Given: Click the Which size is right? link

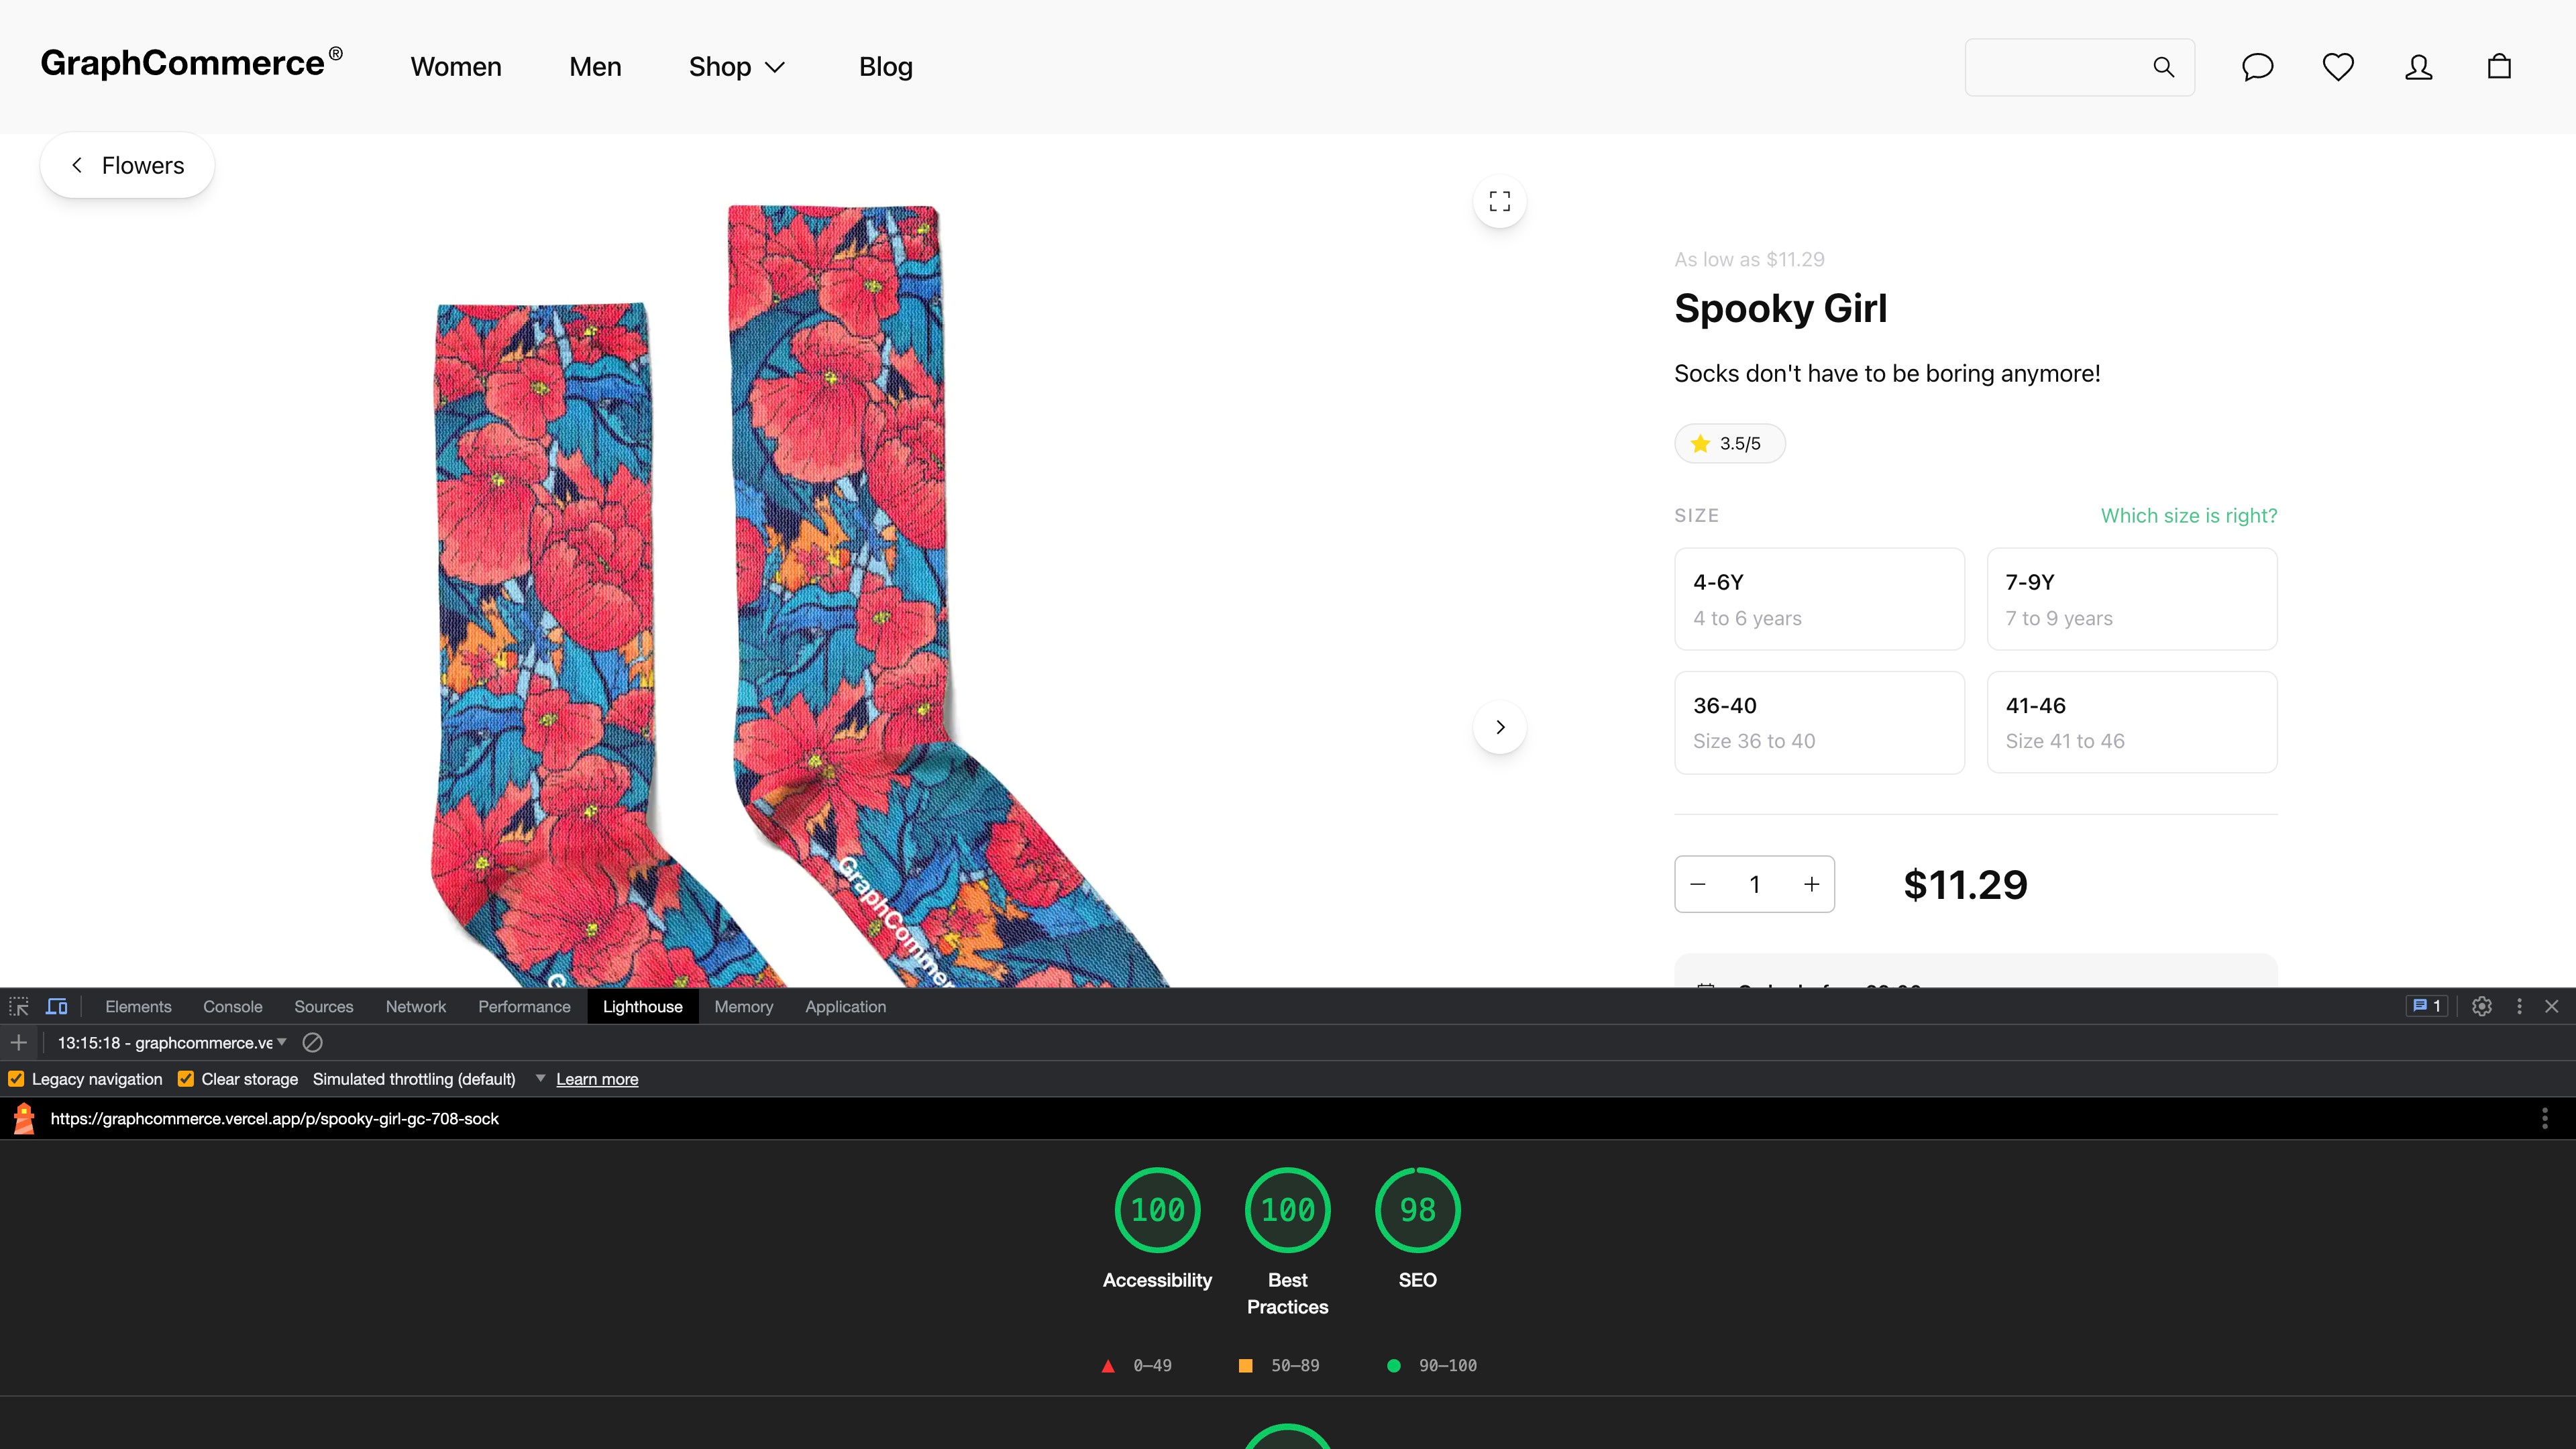Looking at the screenshot, I should [2188, 516].
